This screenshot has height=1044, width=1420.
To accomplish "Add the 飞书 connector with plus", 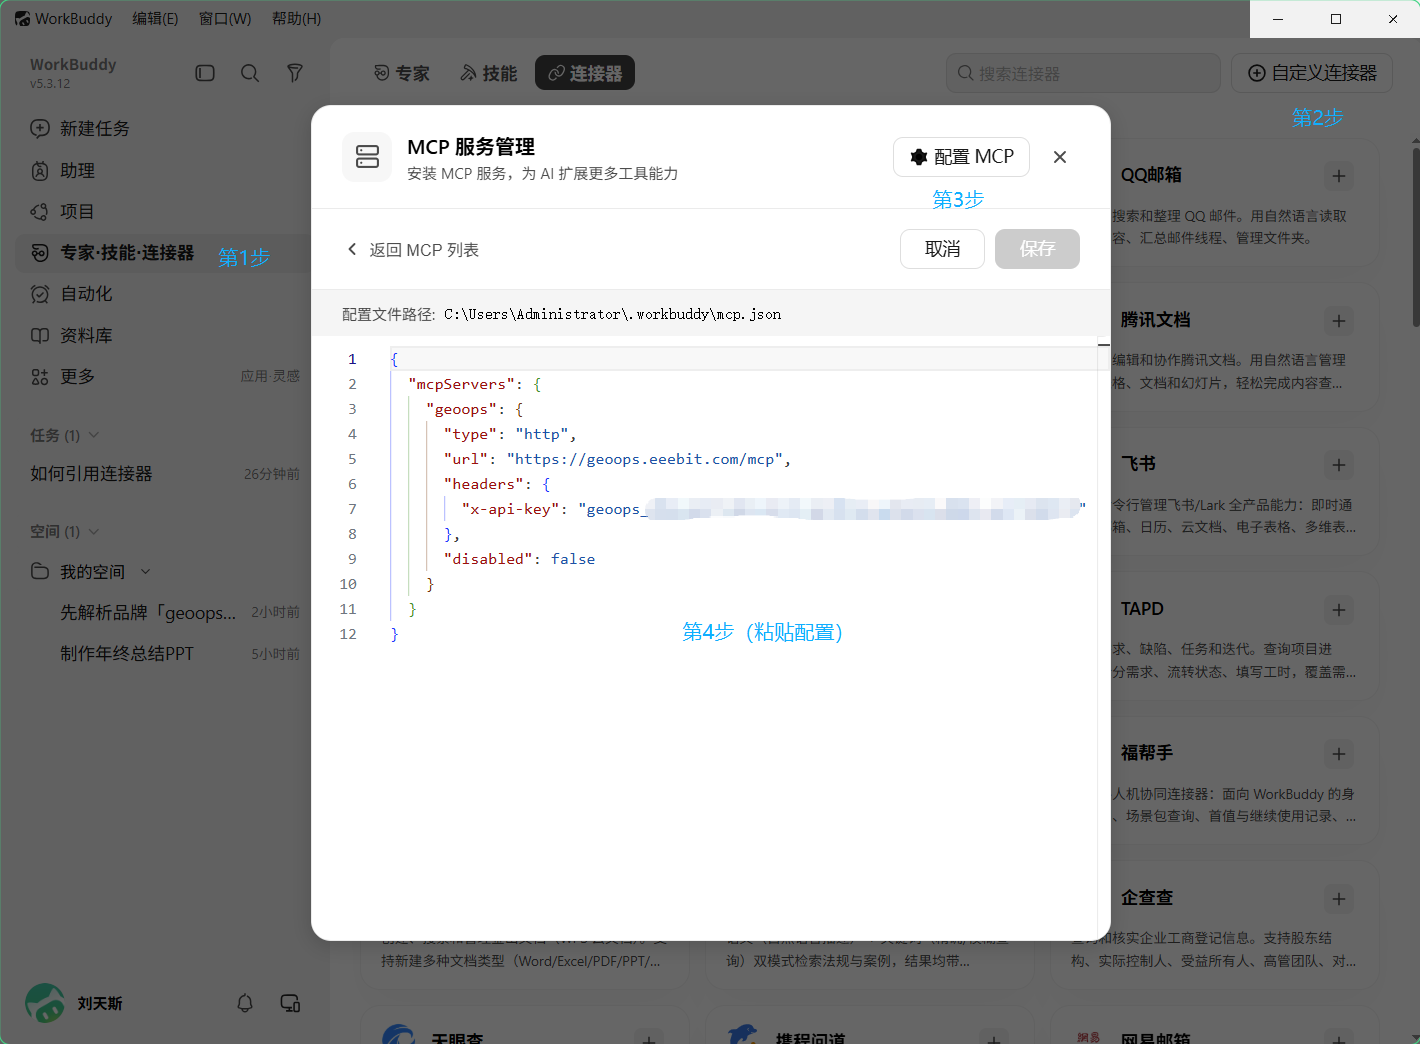I will [1338, 465].
